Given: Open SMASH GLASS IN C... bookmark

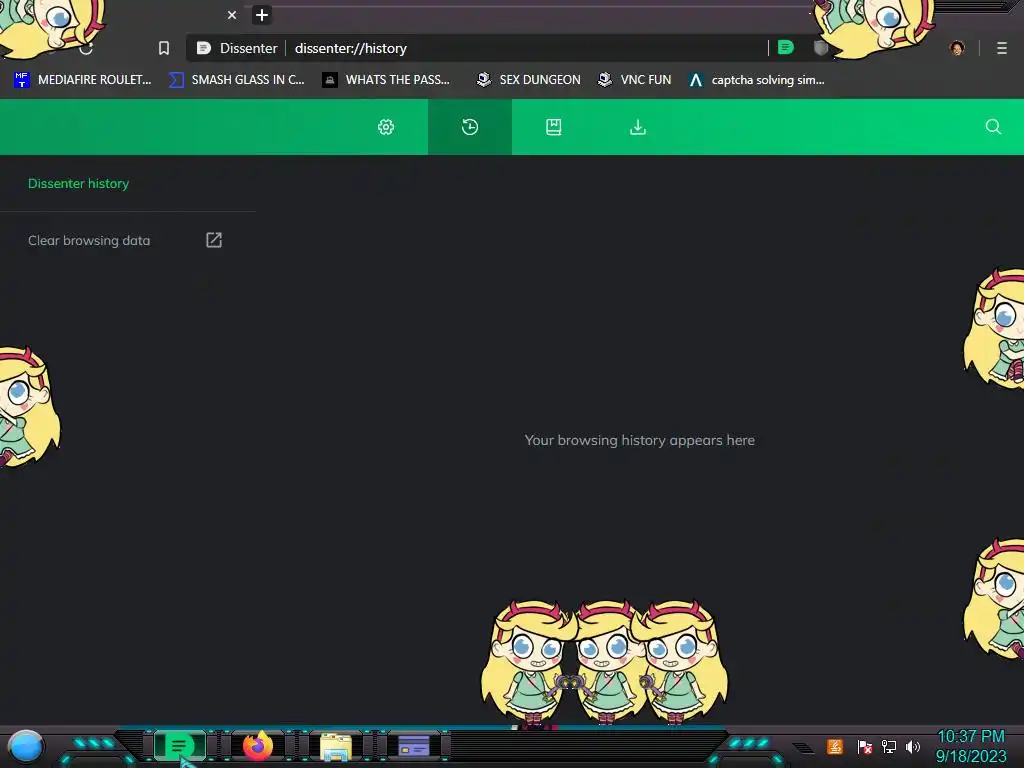Looking at the screenshot, I should pyautogui.click(x=236, y=80).
